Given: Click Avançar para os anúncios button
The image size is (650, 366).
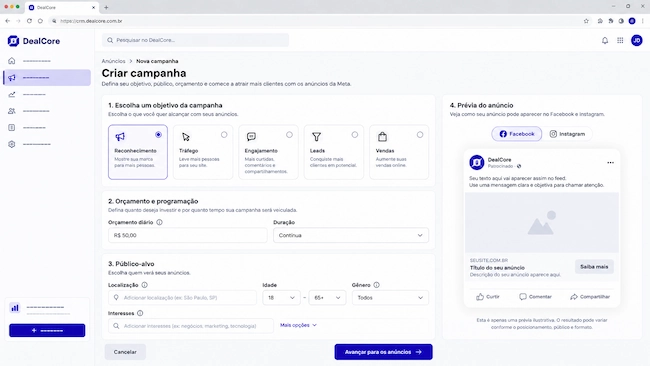Looking at the screenshot, I should click(383, 352).
